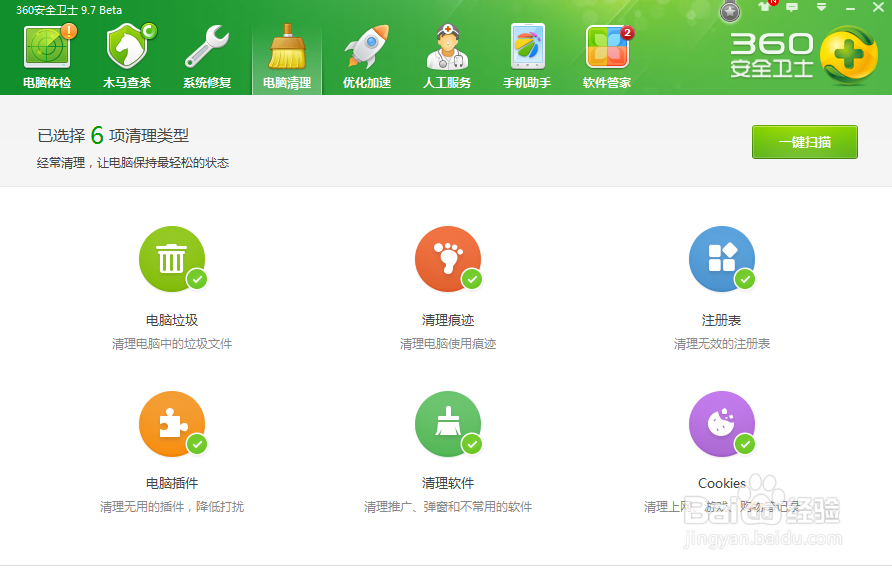Click the Cookies label text
892x569 pixels.
coord(722,483)
